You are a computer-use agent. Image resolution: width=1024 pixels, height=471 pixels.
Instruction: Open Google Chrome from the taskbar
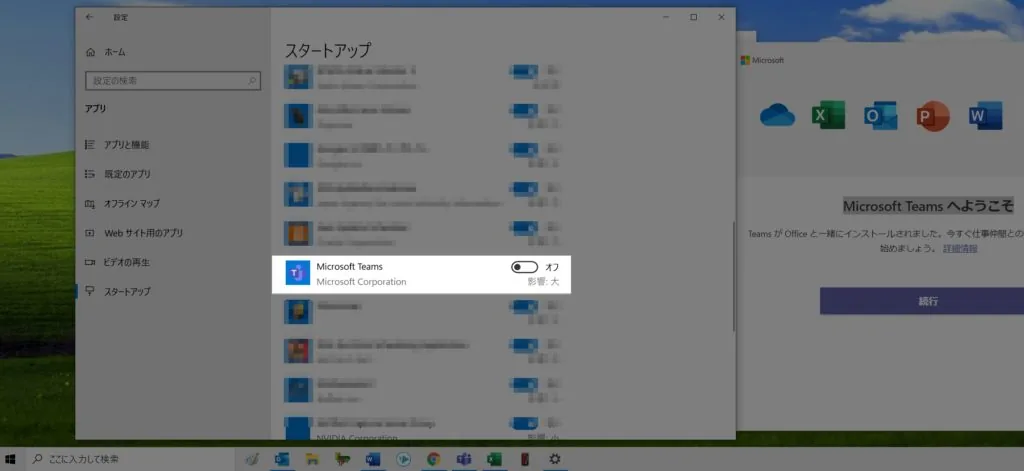434,459
